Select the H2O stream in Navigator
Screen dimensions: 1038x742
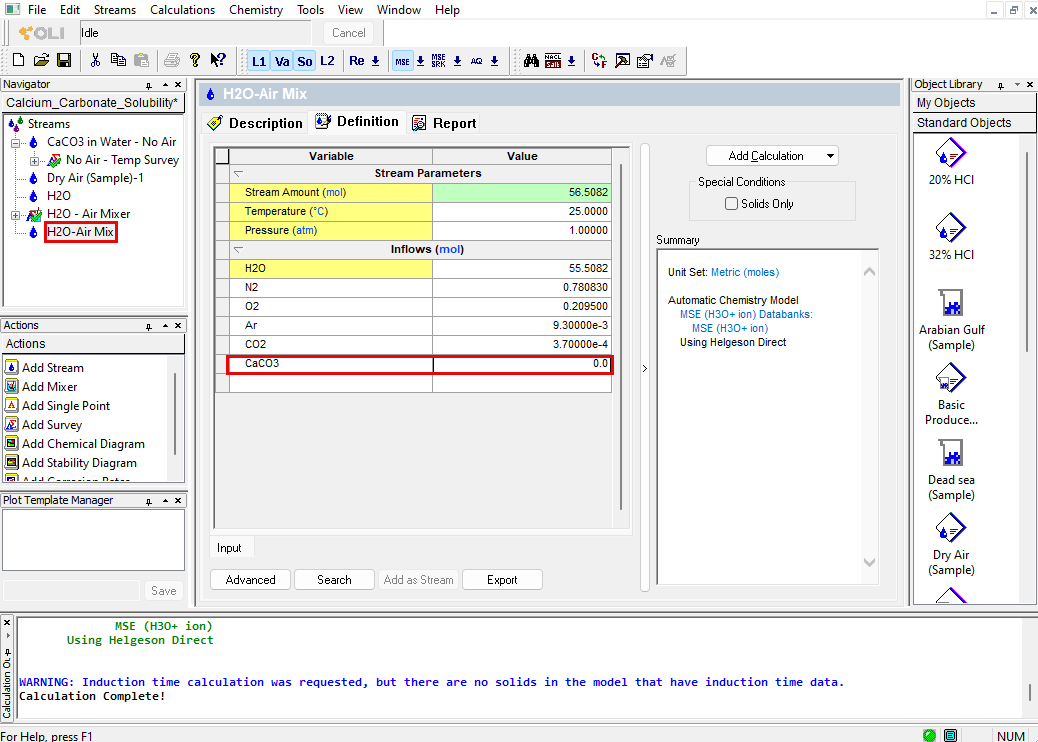coord(59,196)
